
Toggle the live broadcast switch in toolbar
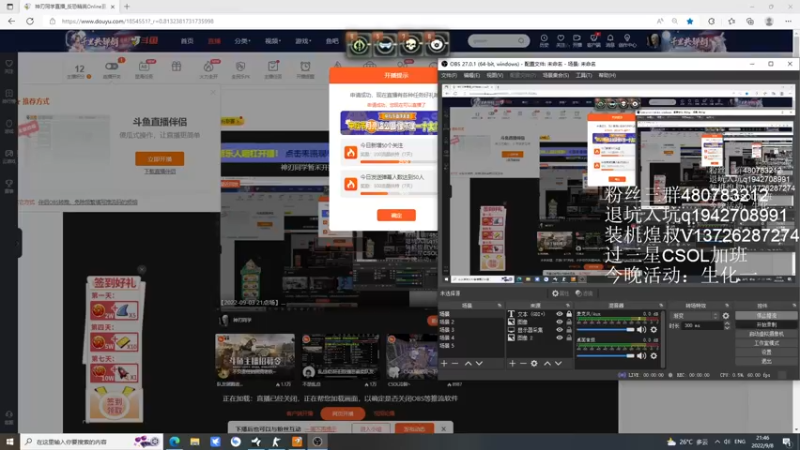coord(111,66)
